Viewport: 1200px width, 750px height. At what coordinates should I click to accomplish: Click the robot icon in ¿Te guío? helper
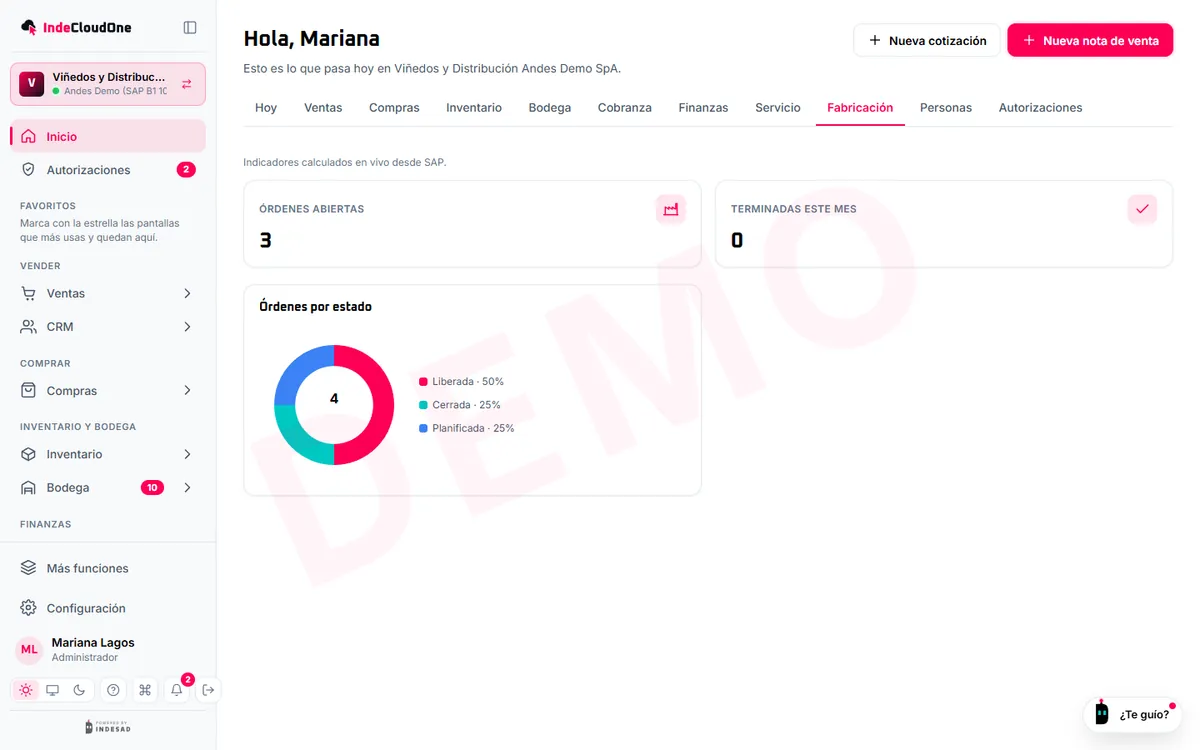click(1102, 713)
